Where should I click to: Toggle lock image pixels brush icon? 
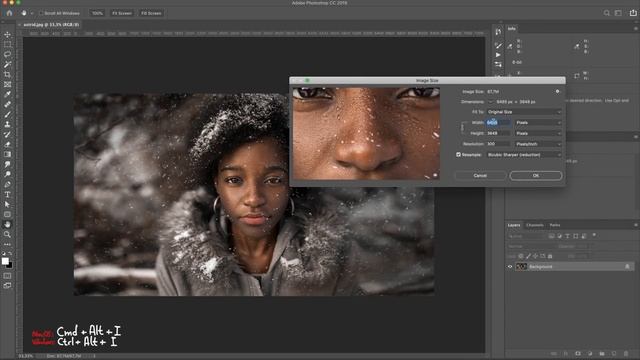[x=528, y=256]
